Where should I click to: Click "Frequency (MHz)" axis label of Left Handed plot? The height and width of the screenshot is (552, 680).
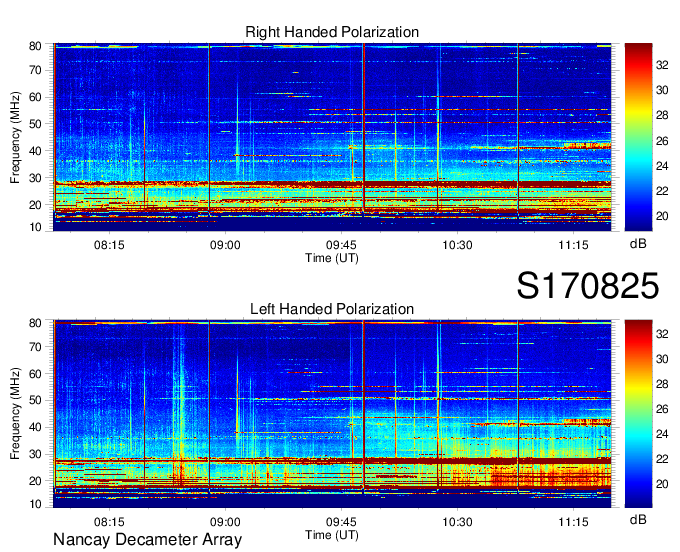[15, 414]
